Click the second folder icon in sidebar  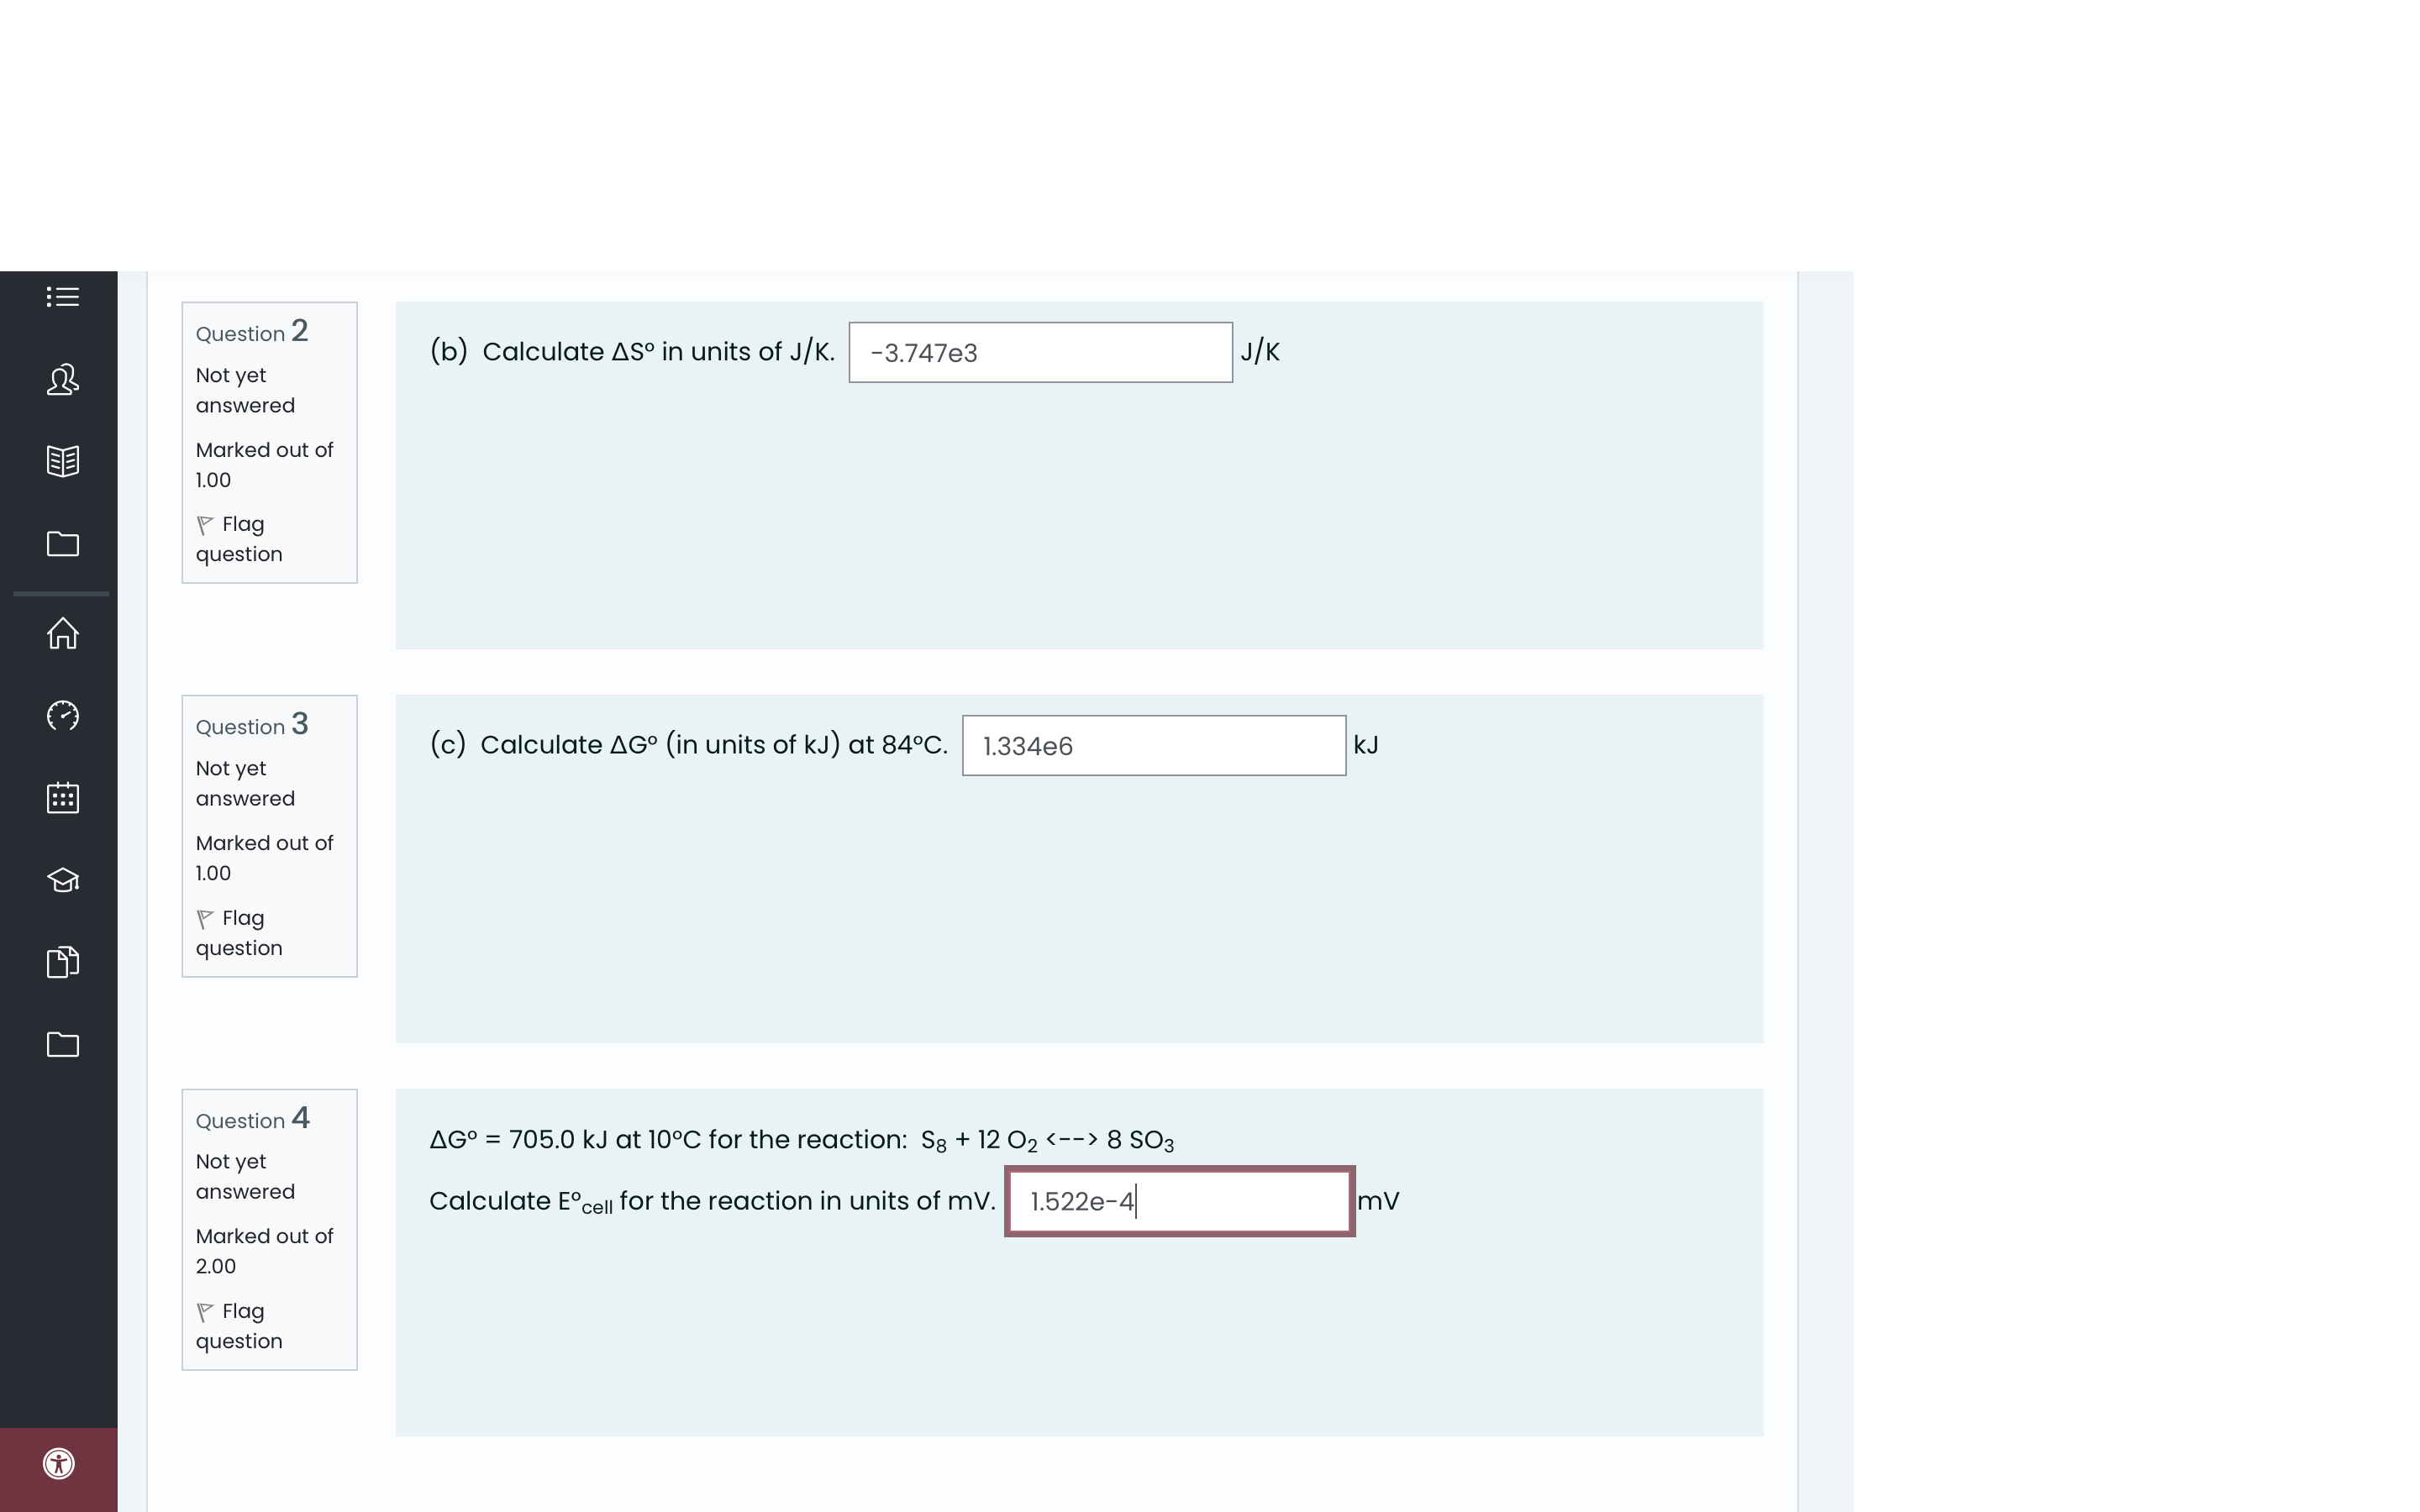[x=61, y=1043]
